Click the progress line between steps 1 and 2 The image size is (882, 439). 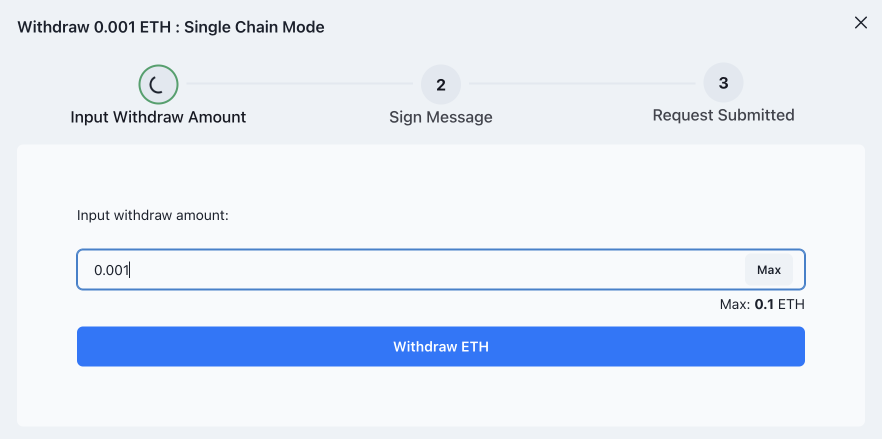[300, 84]
